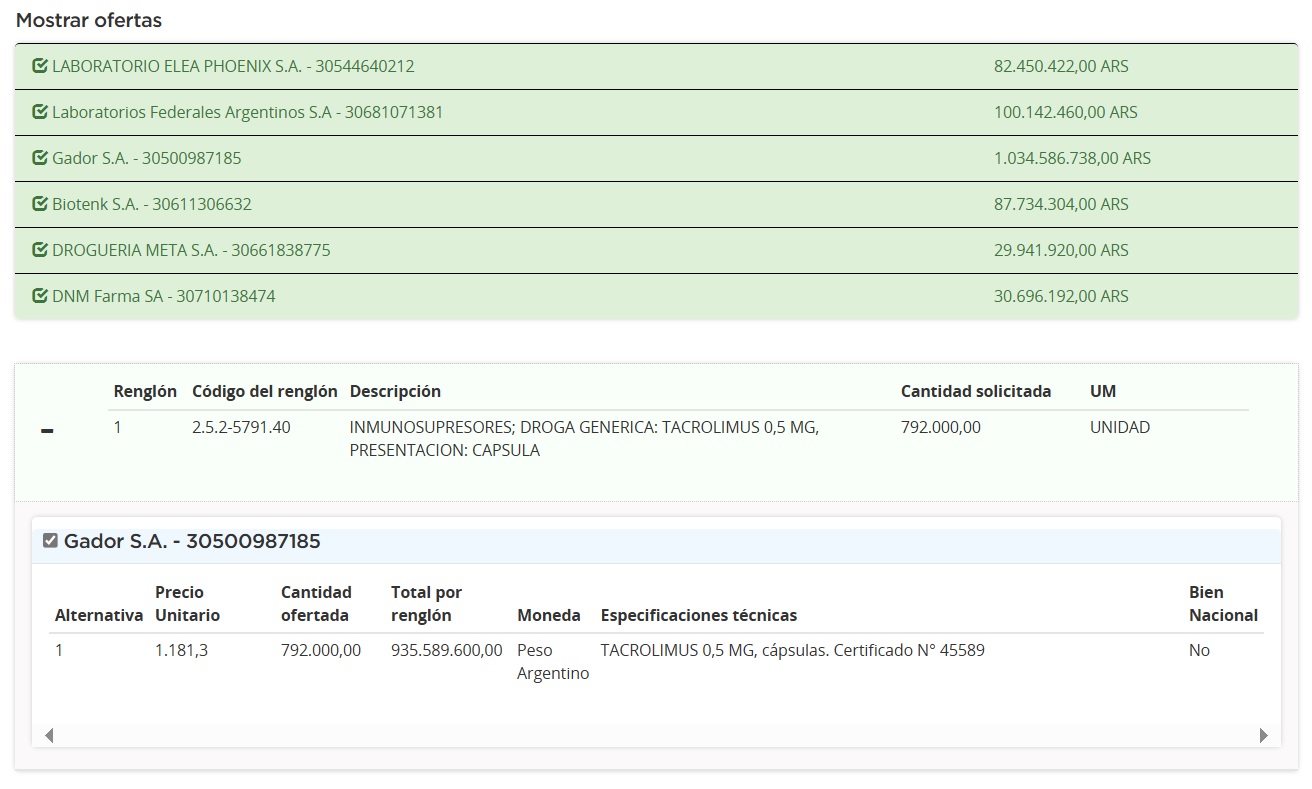Click the check icon beside Biotenk S.A.
1312x789 pixels.
point(40,204)
